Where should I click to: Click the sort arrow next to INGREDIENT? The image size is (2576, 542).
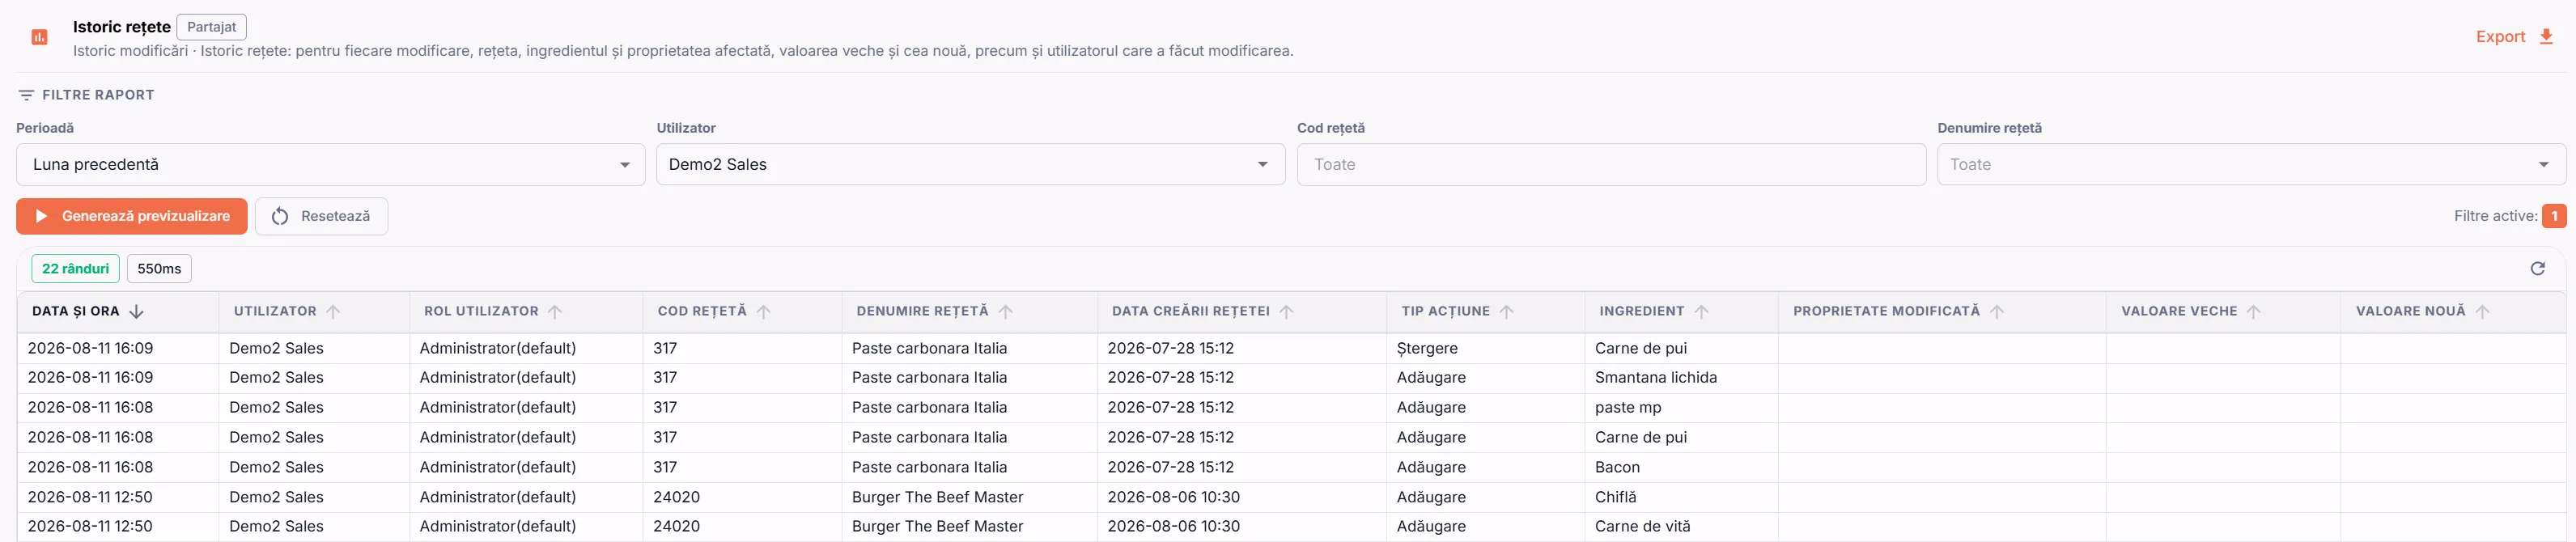tap(1701, 312)
